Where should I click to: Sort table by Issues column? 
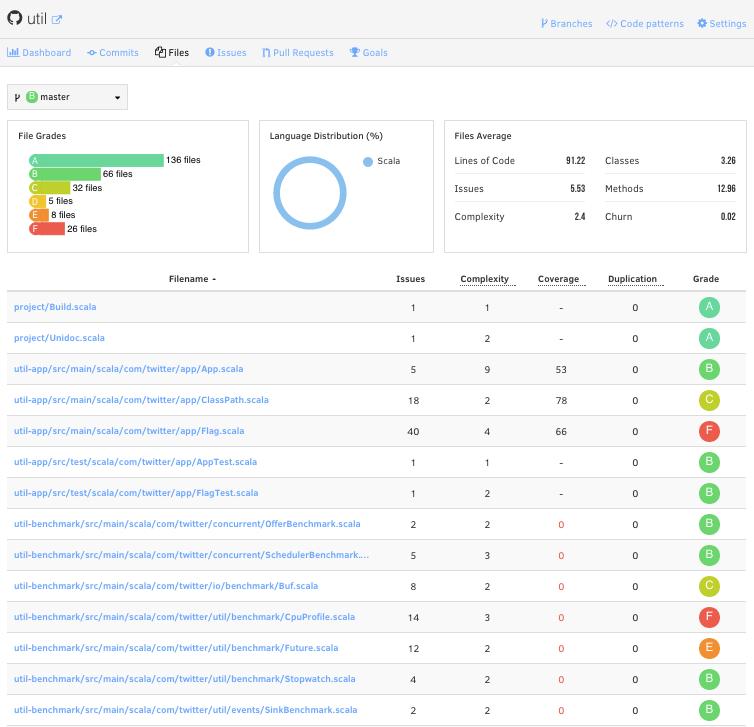(x=410, y=279)
